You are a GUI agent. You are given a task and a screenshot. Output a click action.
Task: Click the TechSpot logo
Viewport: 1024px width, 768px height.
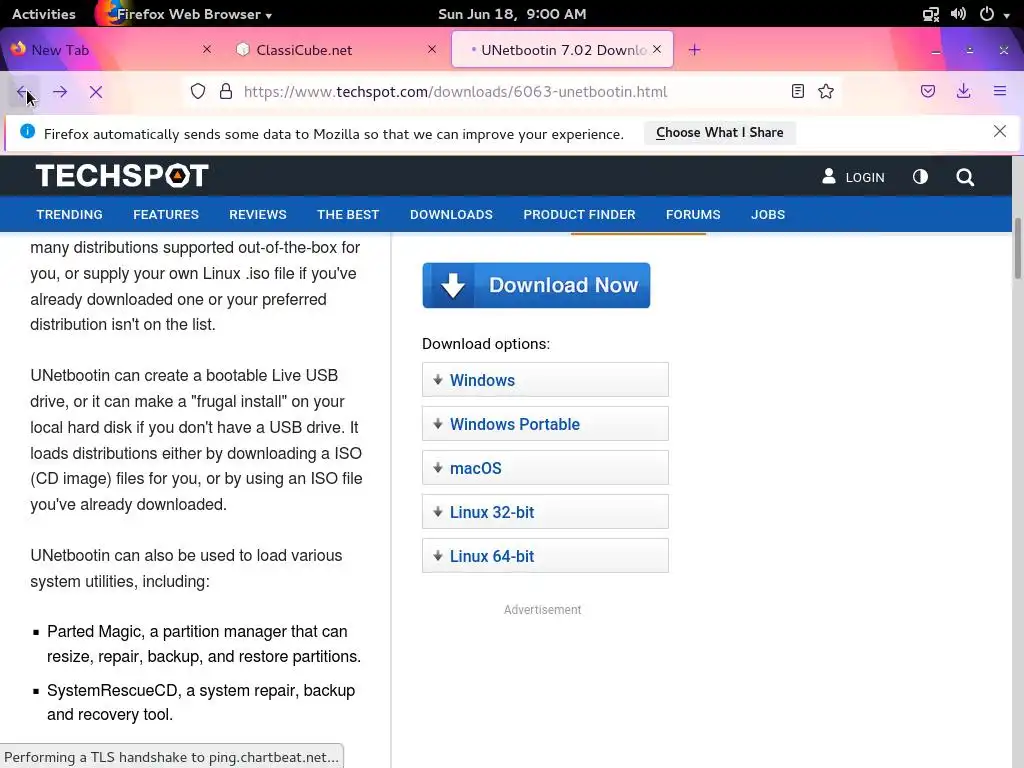[x=122, y=176]
